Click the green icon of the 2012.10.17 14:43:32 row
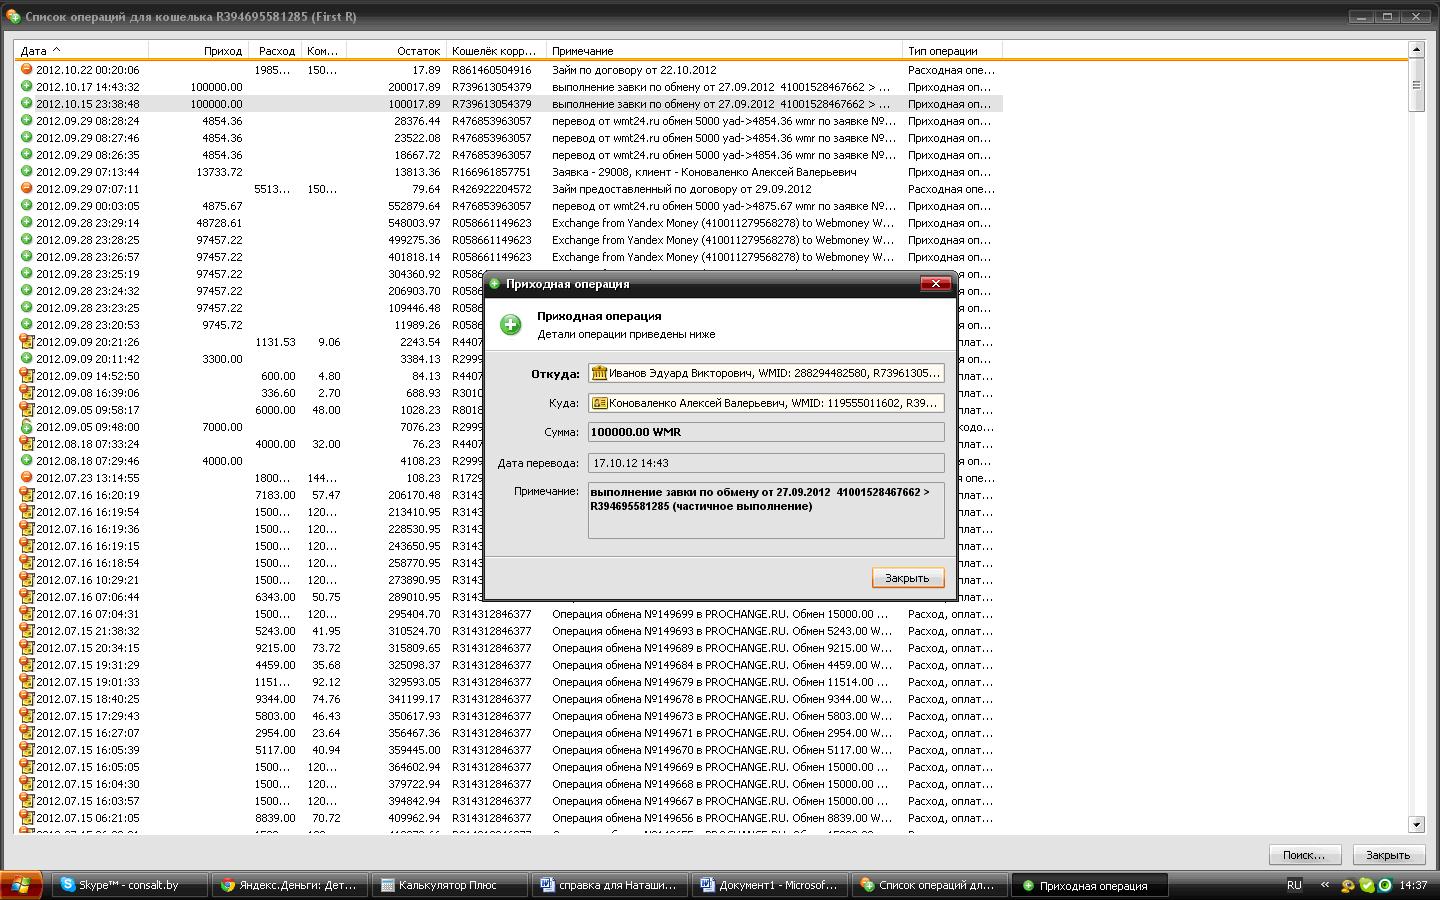Image resolution: width=1440 pixels, height=900 pixels. 27,87
